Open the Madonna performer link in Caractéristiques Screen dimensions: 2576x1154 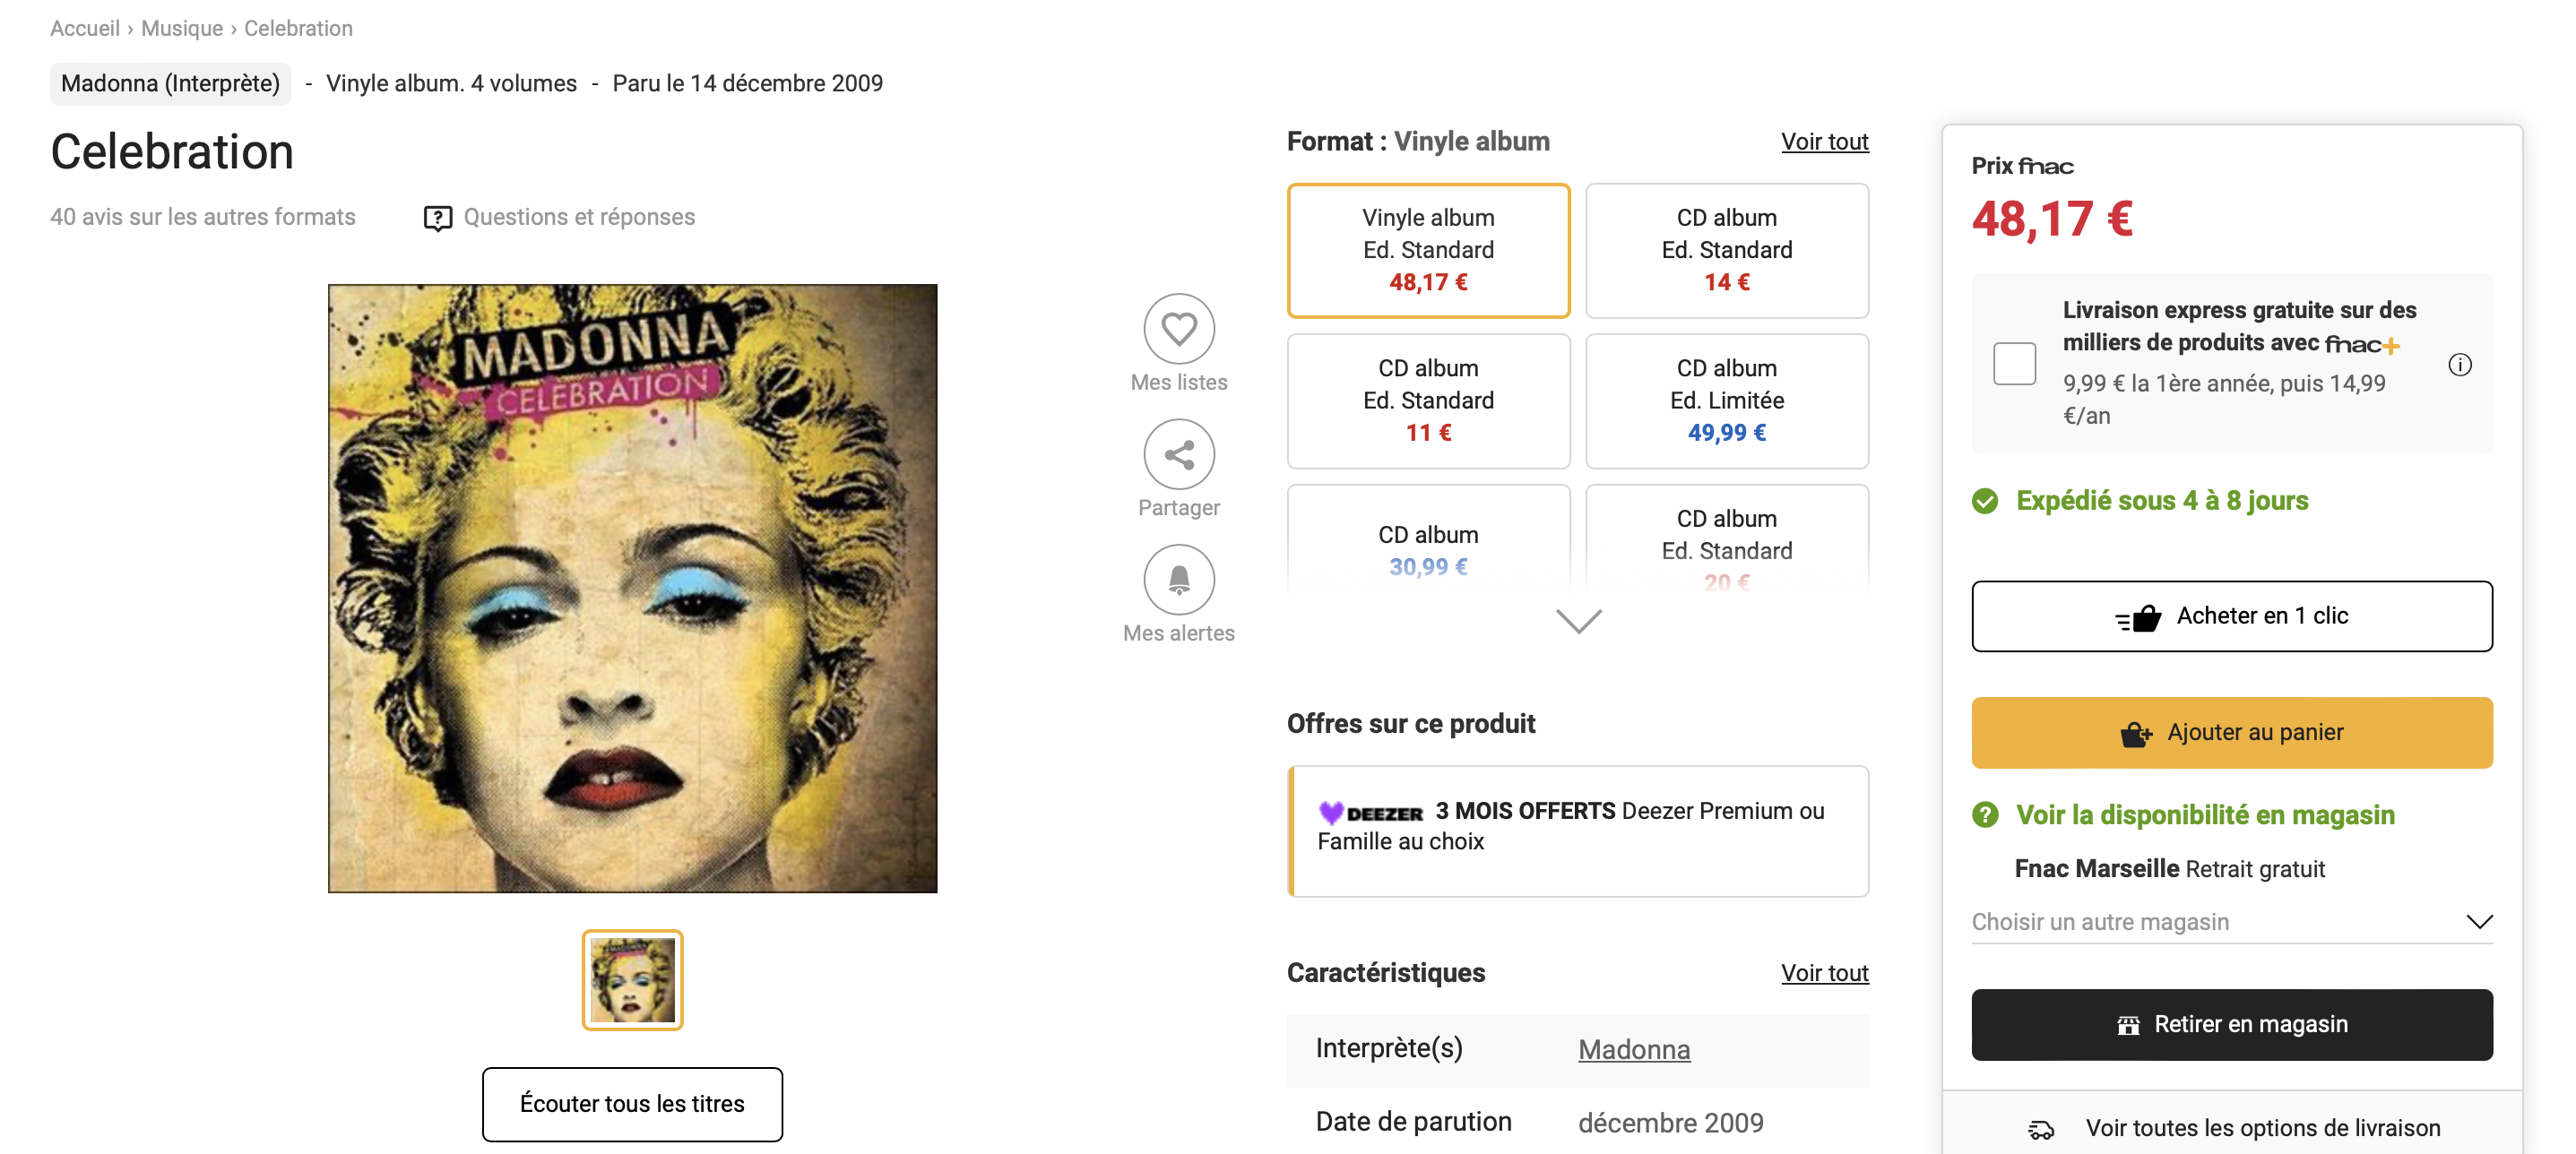1634,1049
